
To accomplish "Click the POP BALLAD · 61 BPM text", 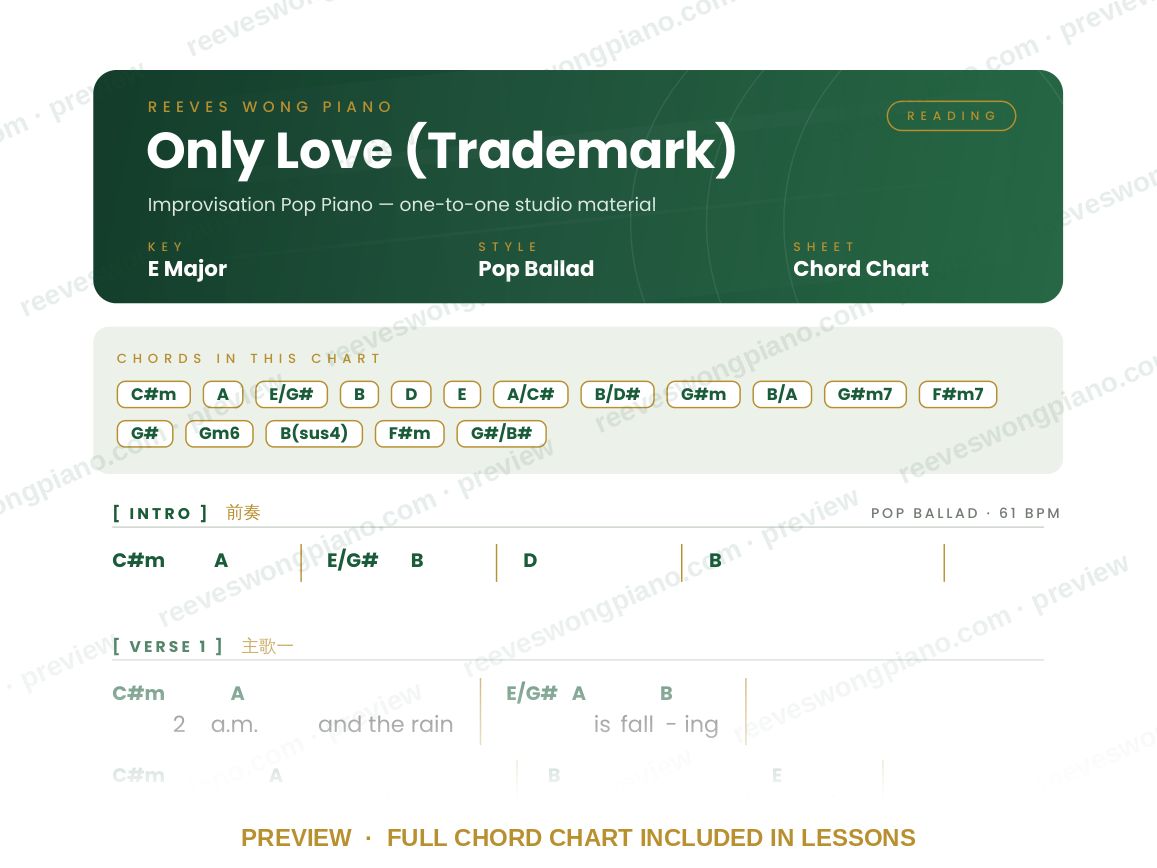I will (965, 513).
